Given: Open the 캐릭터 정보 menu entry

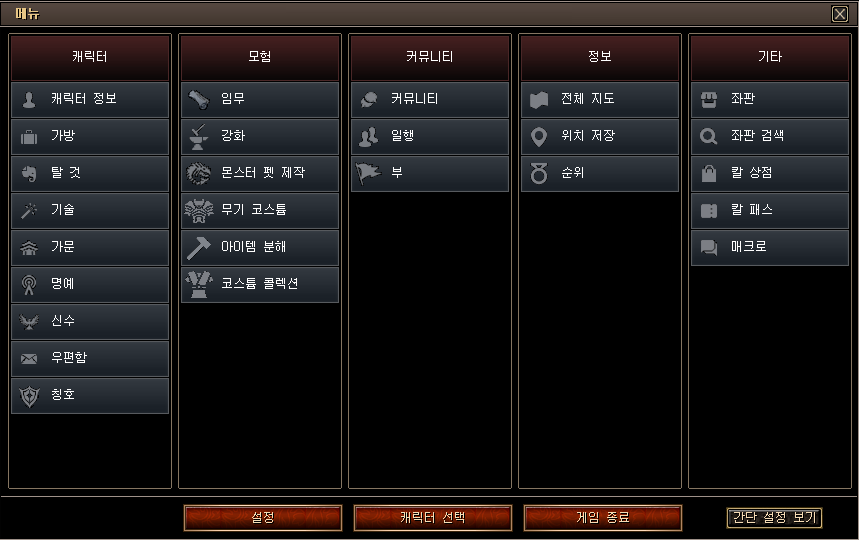Looking at the screenshot, I should (x=90, y=100).
